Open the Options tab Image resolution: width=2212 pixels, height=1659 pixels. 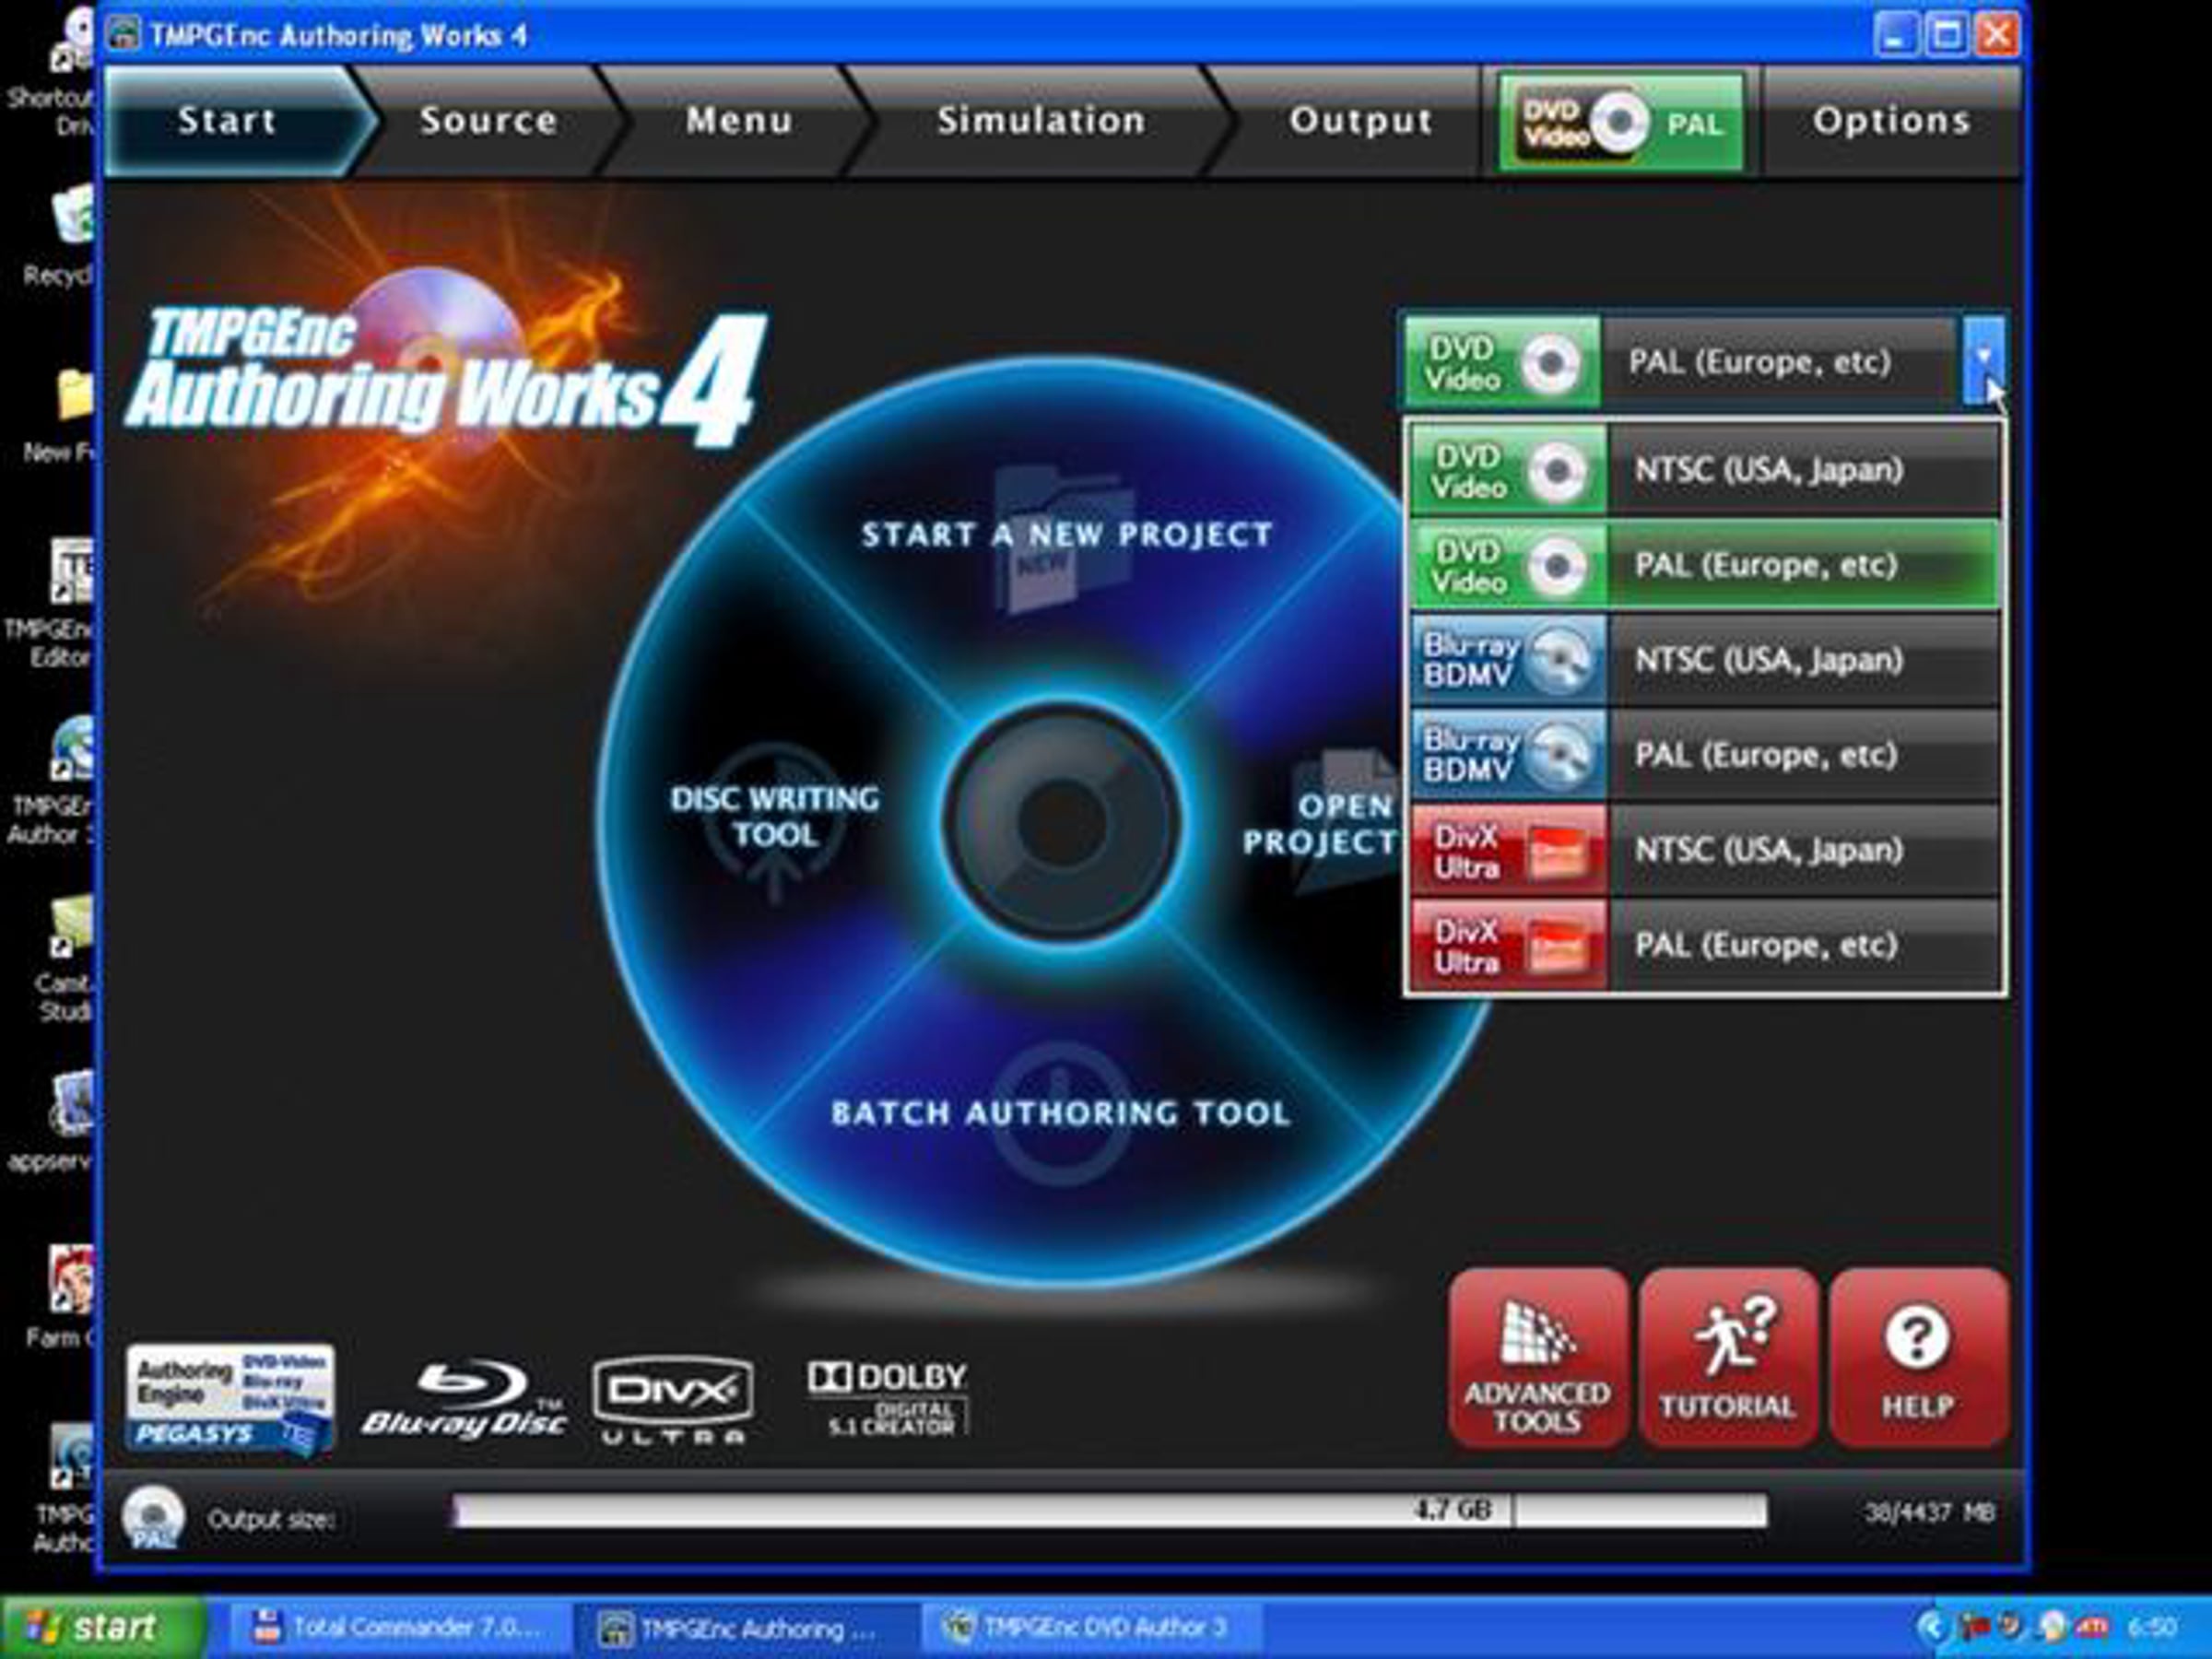(x=1891, y=121)
